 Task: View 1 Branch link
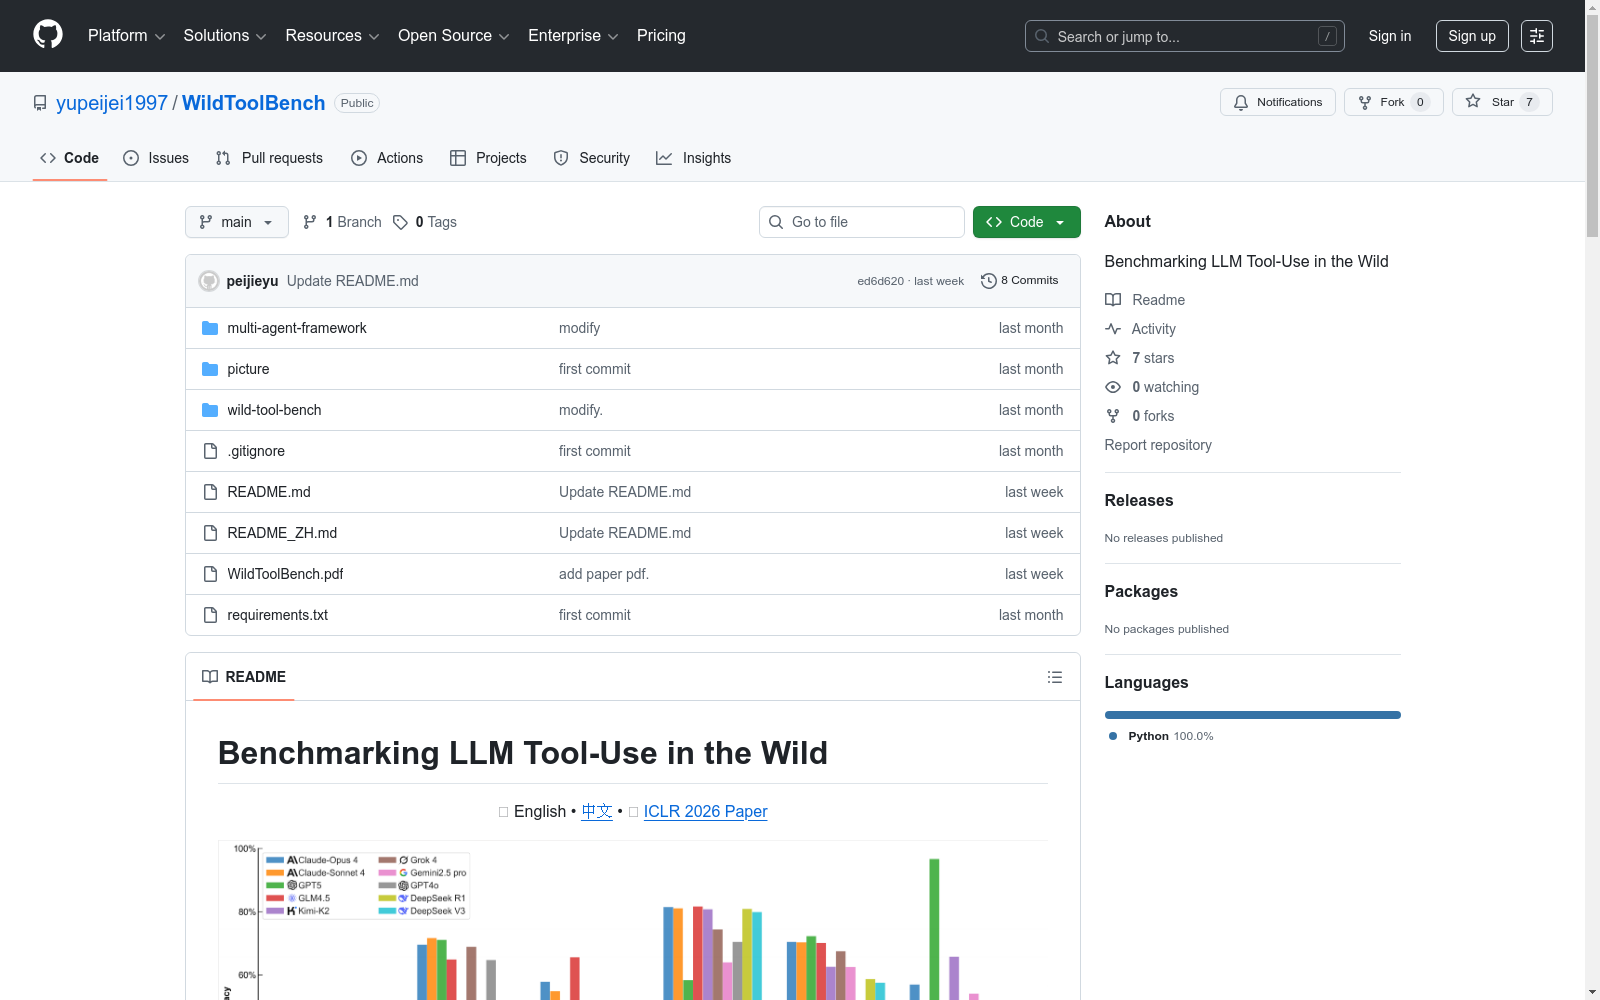(x=342, y=222)
